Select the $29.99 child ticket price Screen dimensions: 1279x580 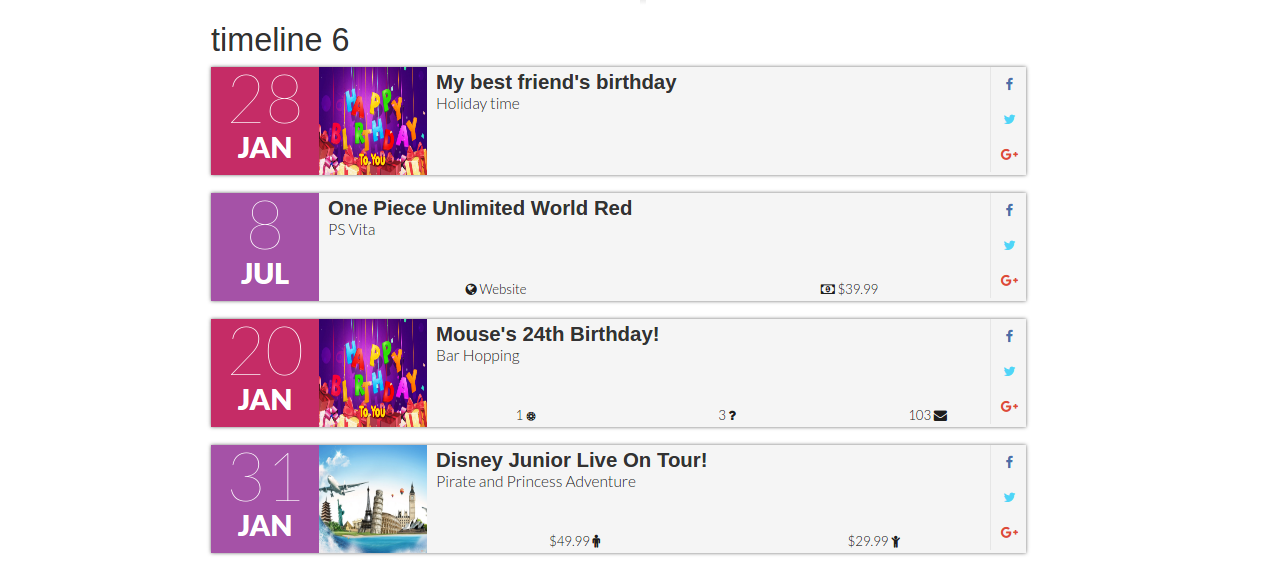coord(874,541)
